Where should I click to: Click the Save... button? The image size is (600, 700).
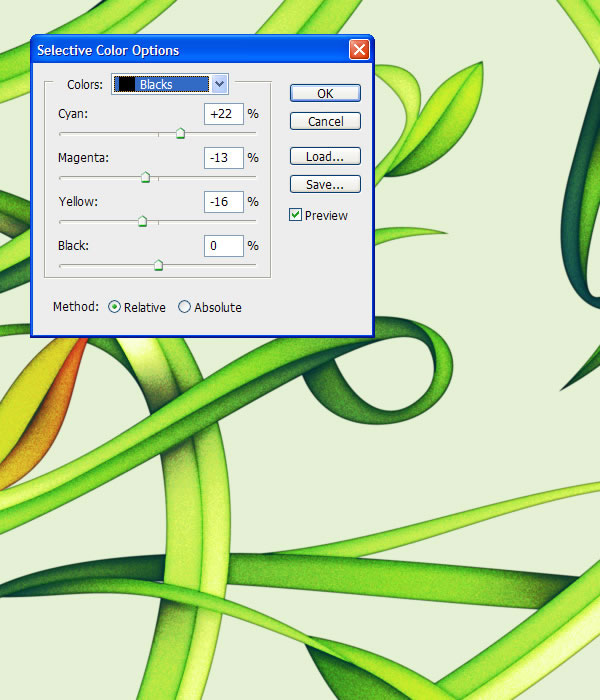325,184
